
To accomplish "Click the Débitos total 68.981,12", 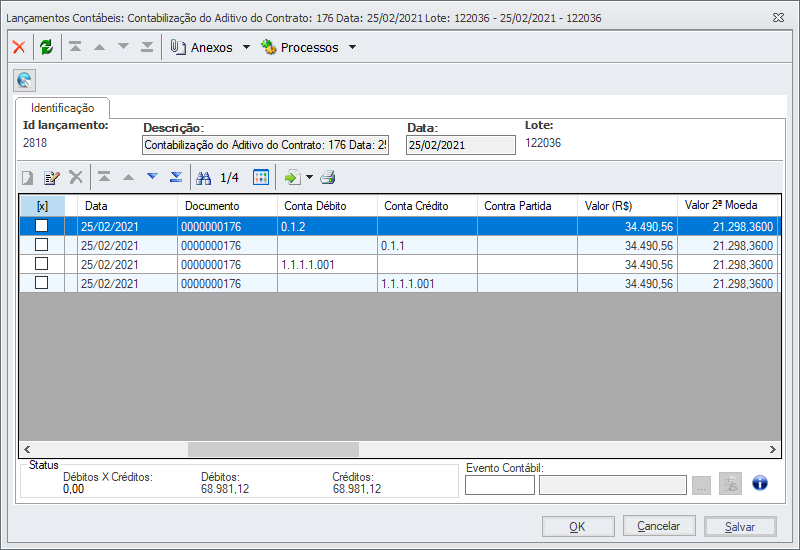I will [x=225, y=489].
